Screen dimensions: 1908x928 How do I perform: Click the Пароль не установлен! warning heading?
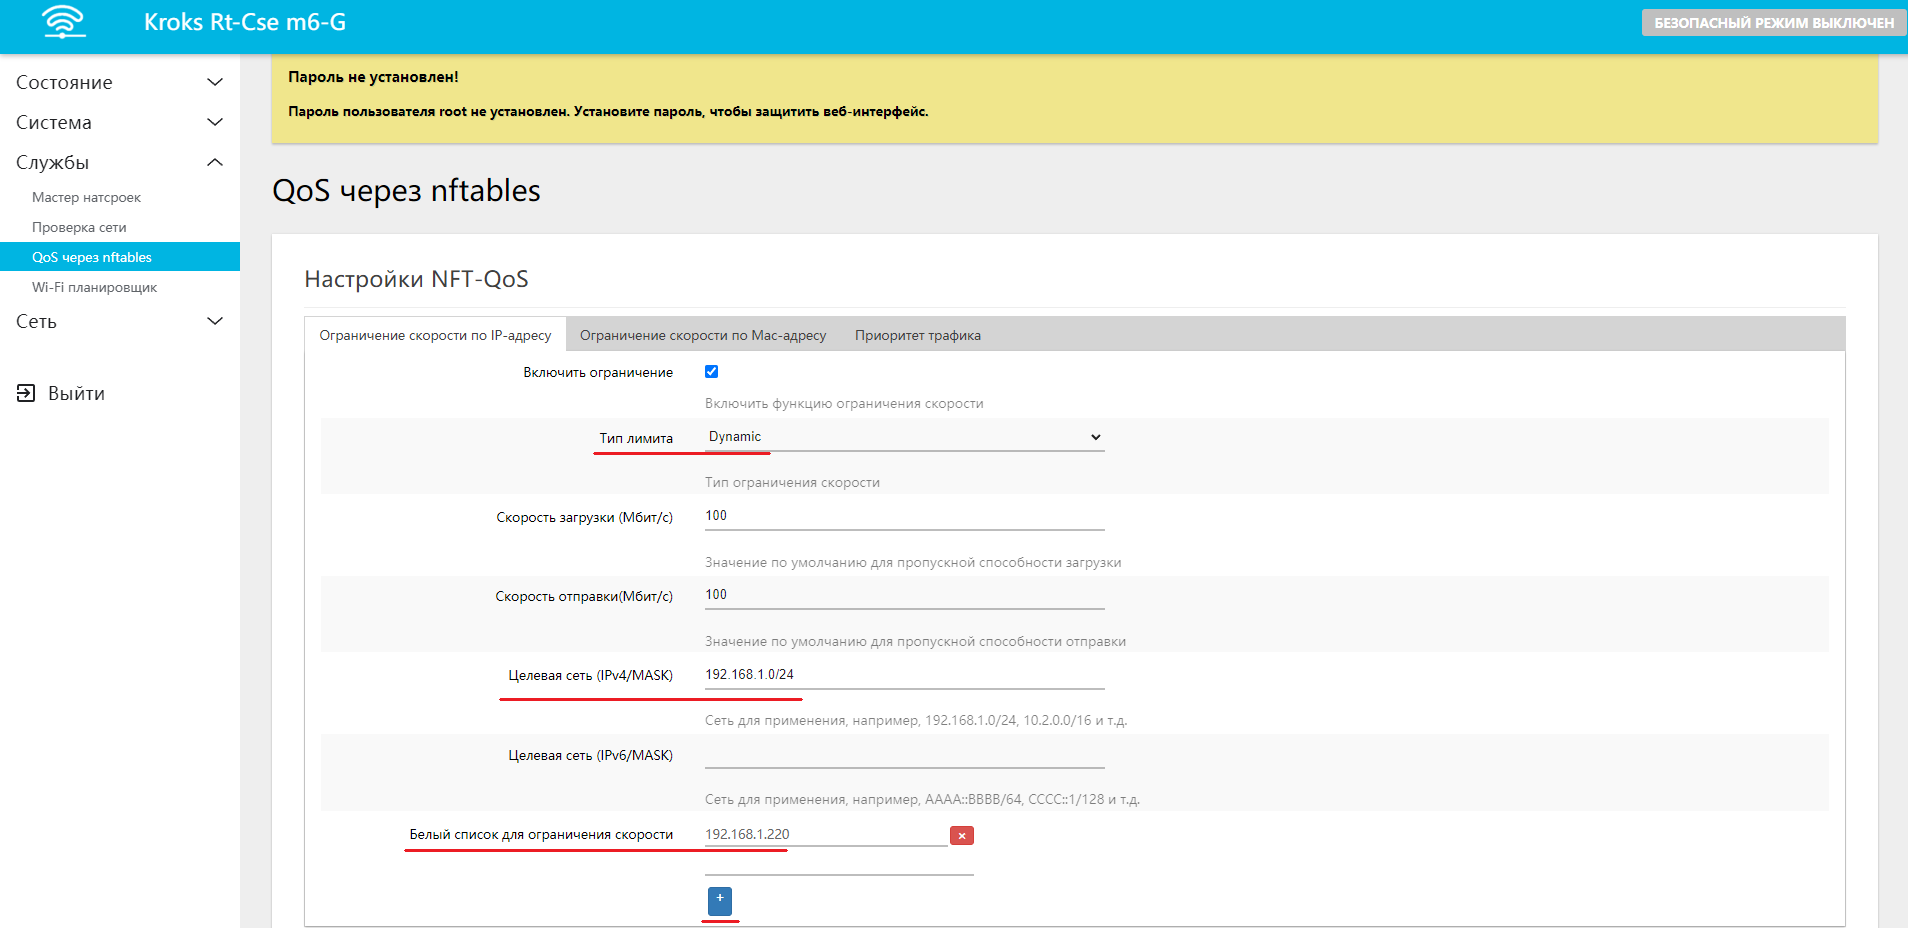point(373,77)
